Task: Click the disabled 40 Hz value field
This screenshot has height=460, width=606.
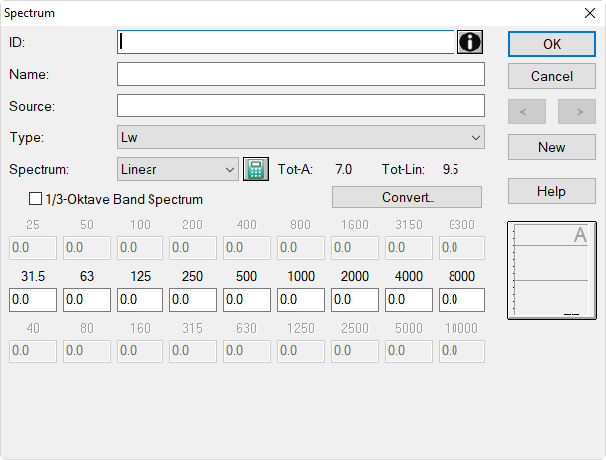Action: pyautogui.click(x=33, y=351)
